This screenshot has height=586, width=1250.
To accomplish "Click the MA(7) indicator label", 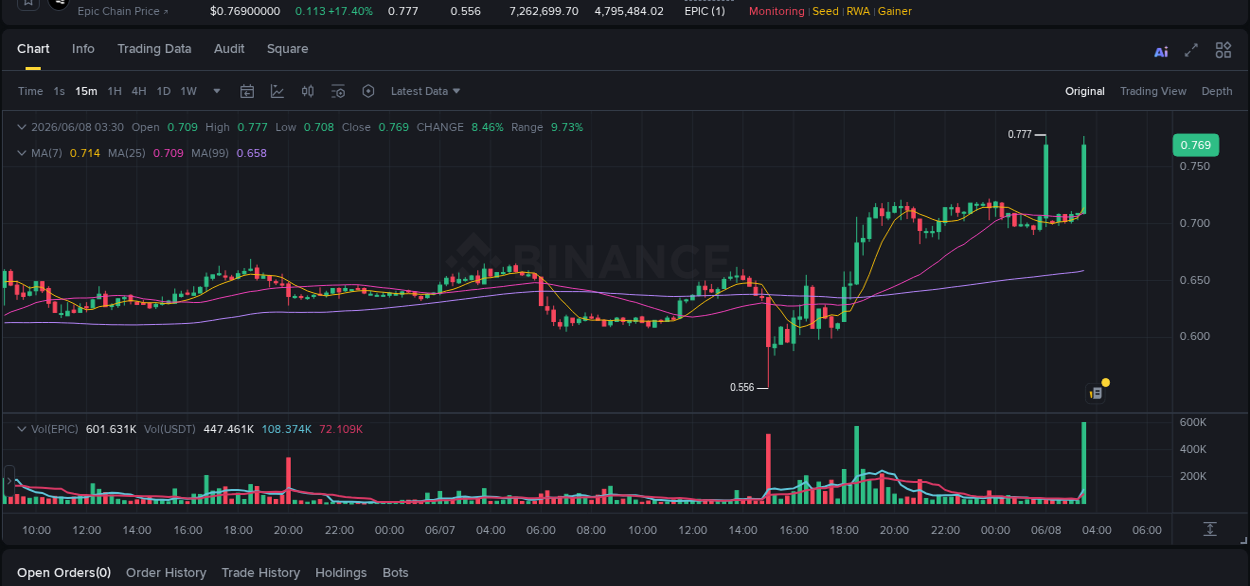I will (46, 153).
